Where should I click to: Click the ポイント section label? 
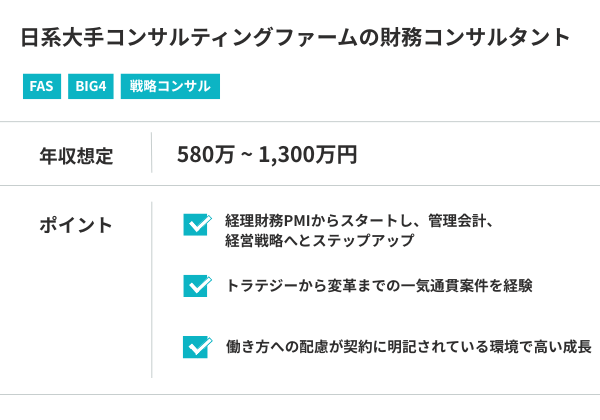click(76, 225)
